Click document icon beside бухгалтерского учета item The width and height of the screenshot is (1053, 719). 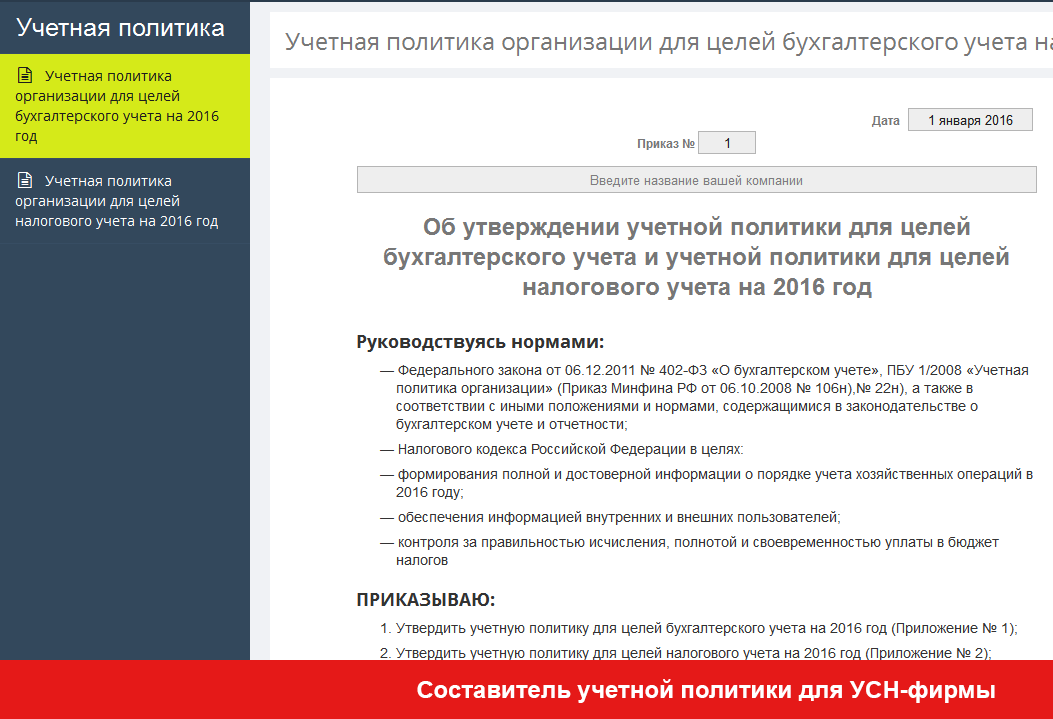(25, 75)
